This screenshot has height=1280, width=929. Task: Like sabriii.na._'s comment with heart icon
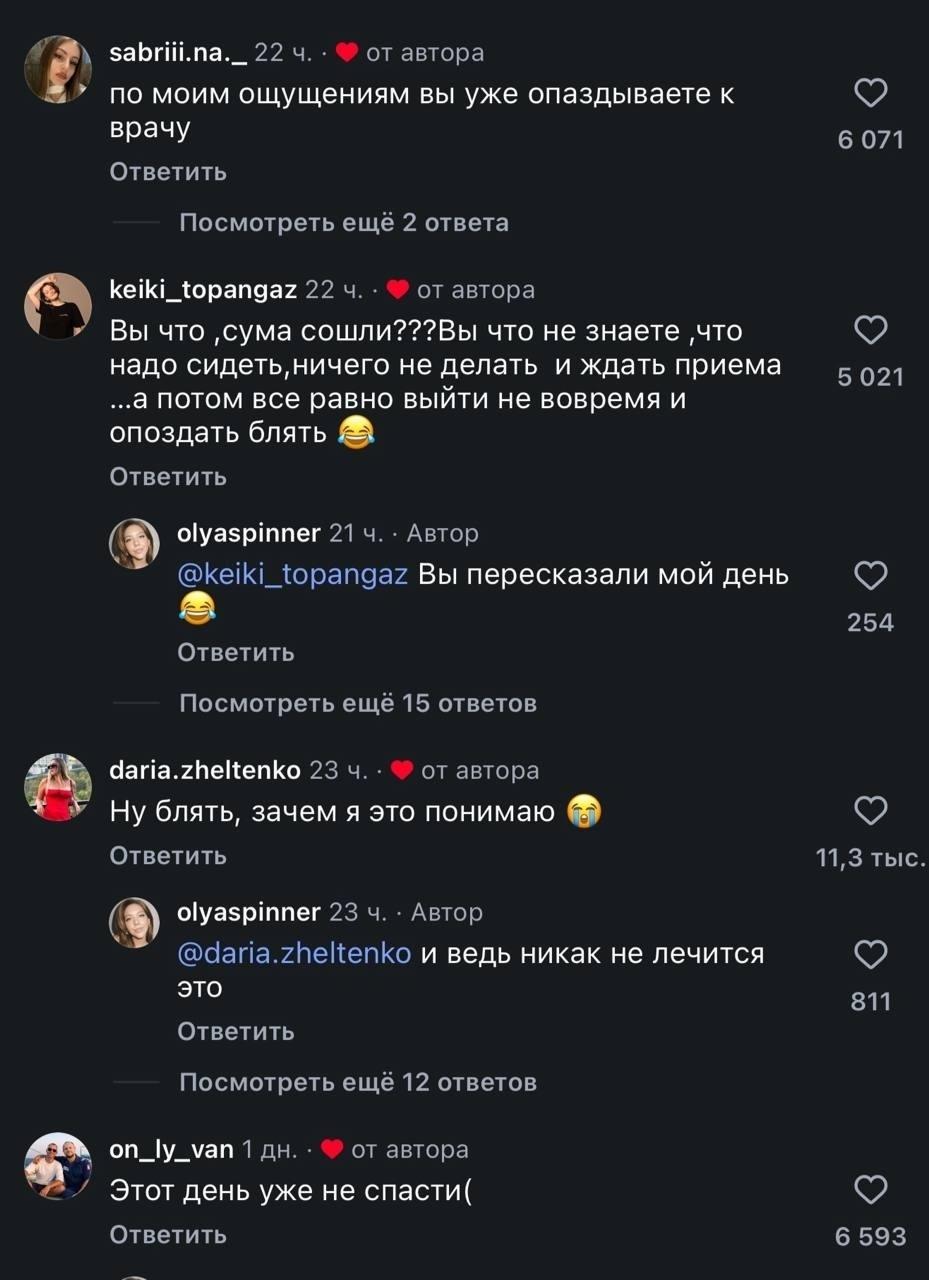point(871,94)
